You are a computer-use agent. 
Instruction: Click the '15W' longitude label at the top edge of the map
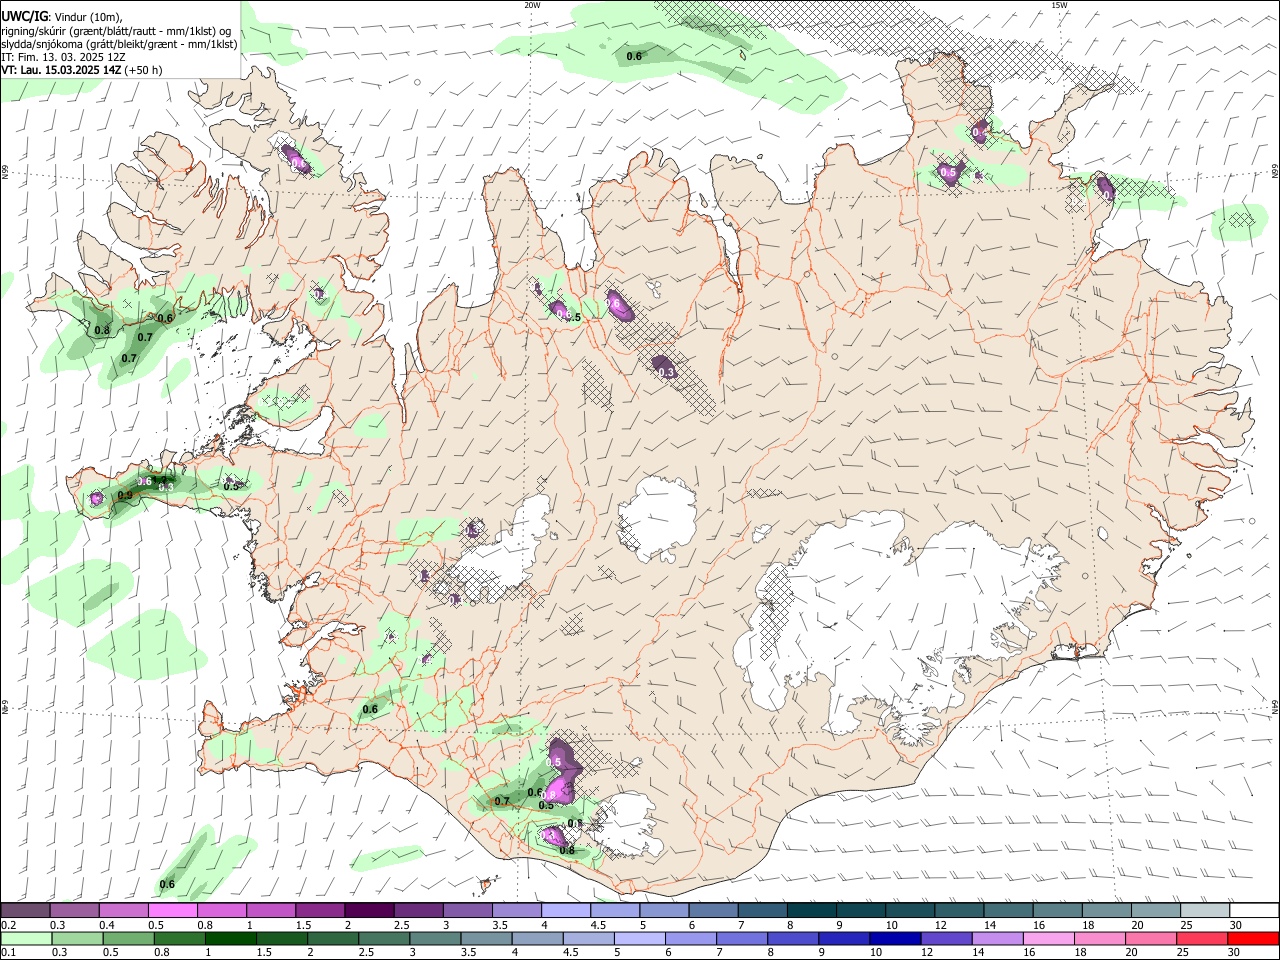coord(1059,5)
